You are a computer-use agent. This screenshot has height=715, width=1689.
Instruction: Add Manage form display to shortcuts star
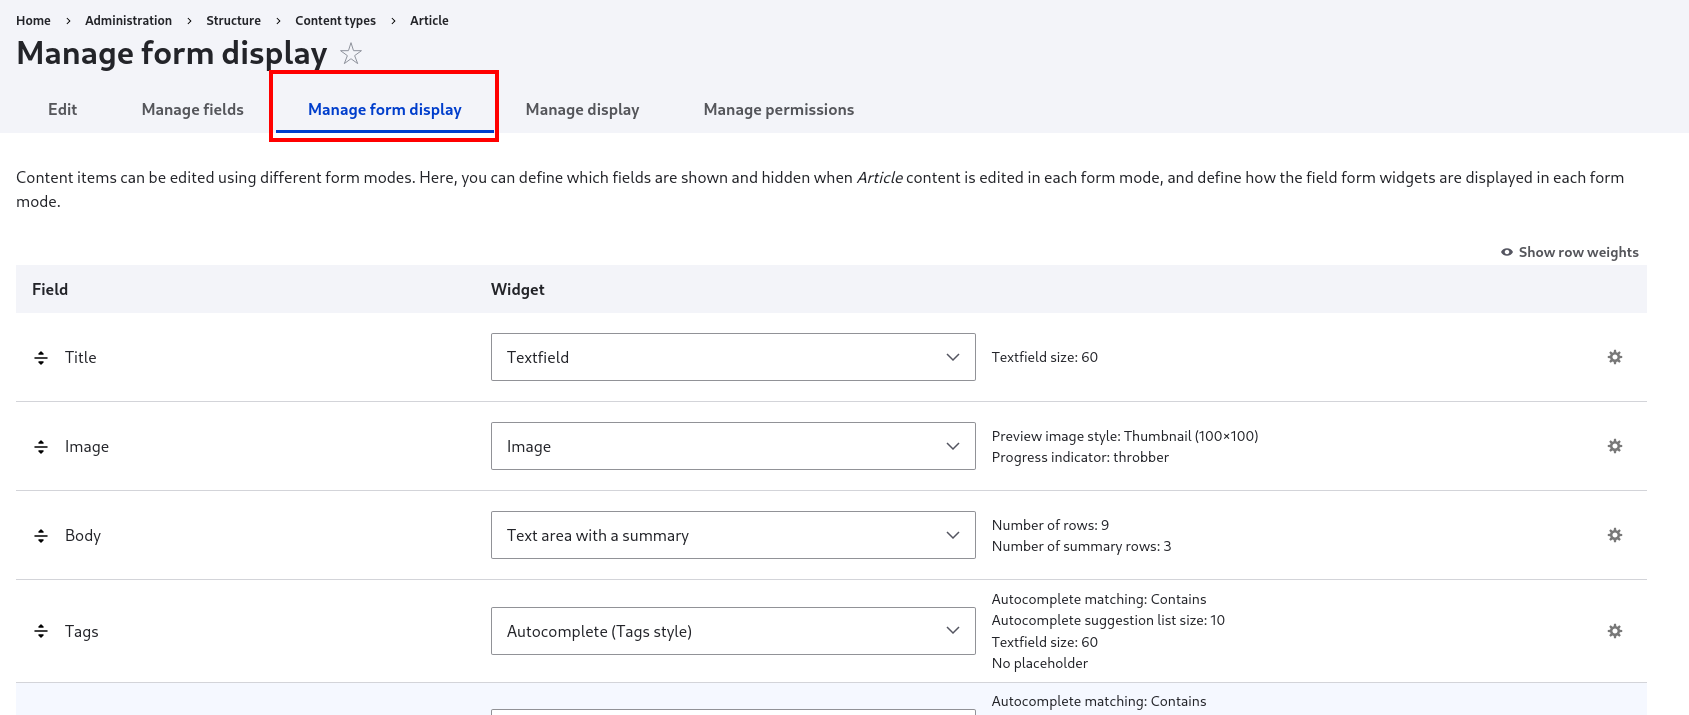pyautogui.click(x=351, y=53)
